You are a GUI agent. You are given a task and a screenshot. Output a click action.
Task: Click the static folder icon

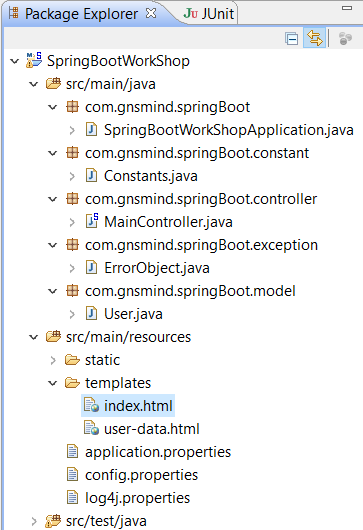pyautogui.click(x=72, y=360)
